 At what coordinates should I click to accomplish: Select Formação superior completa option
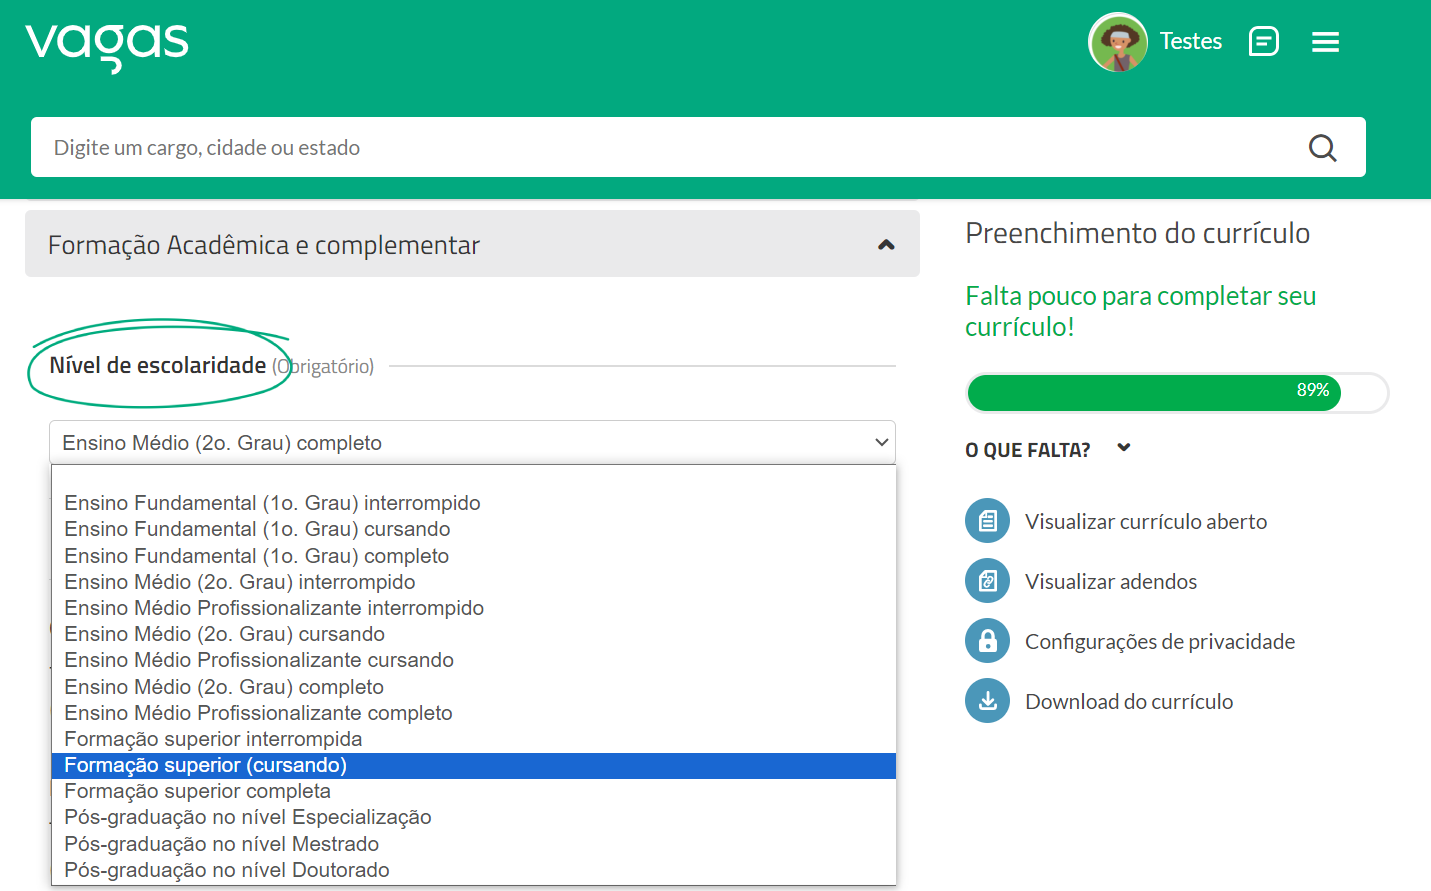[x=196, y=790]
